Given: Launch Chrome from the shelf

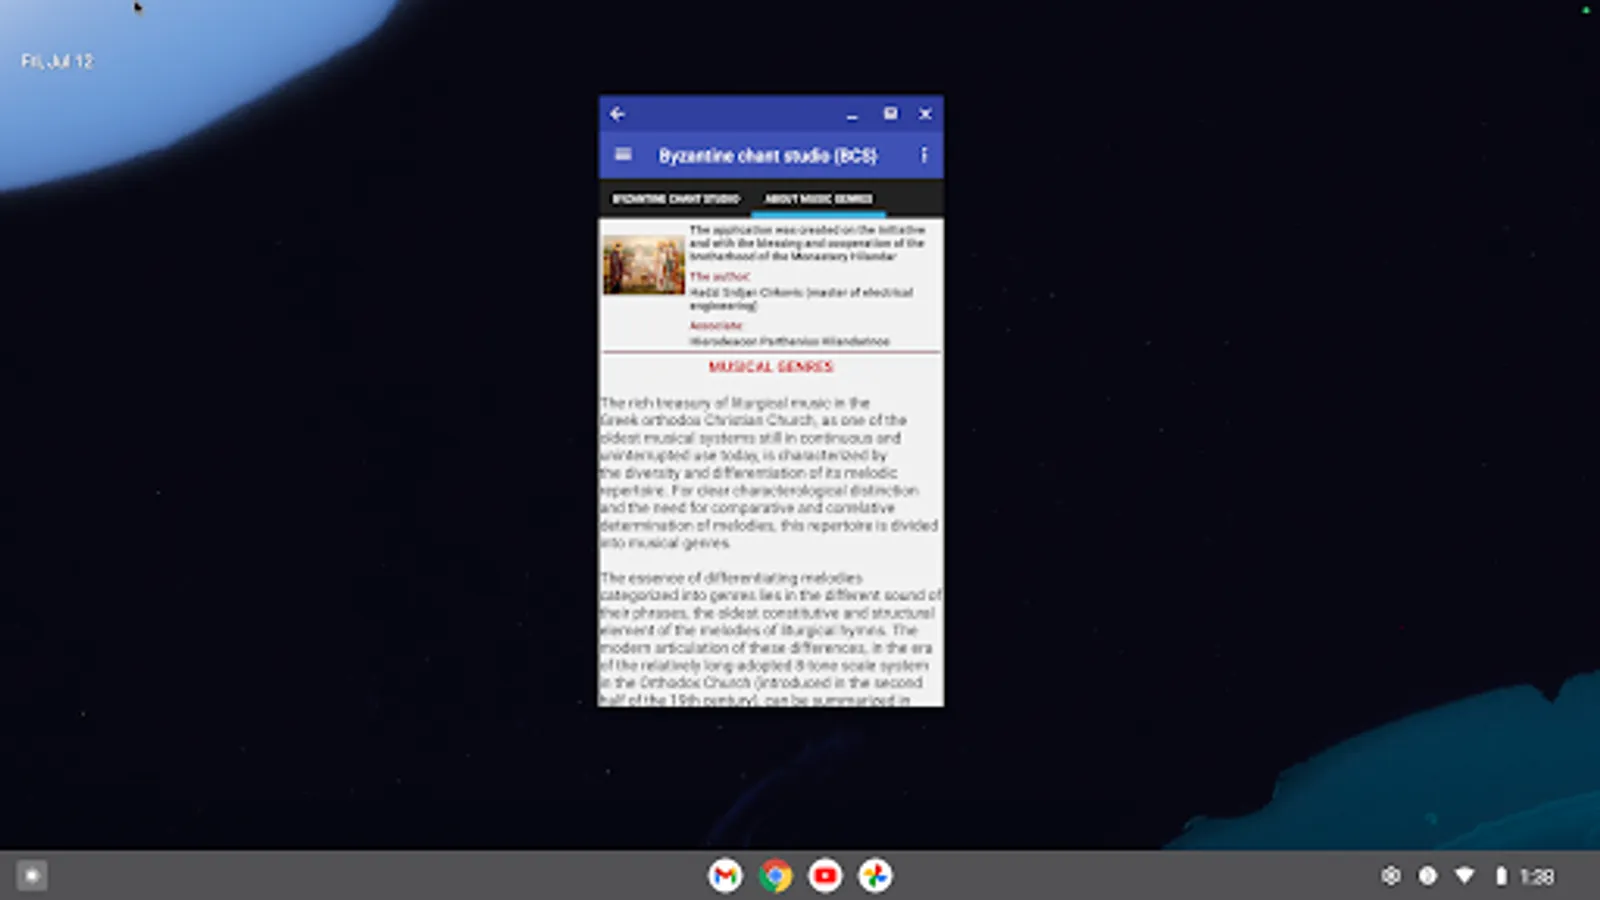Looking at the screenshot, I should [775, 875].
